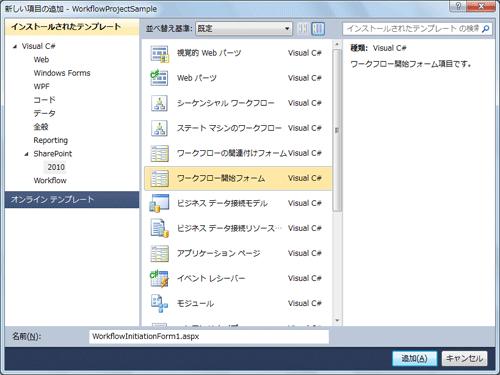Open the 並べ替え基準 sort dropdown

click(x=244, y=29)
